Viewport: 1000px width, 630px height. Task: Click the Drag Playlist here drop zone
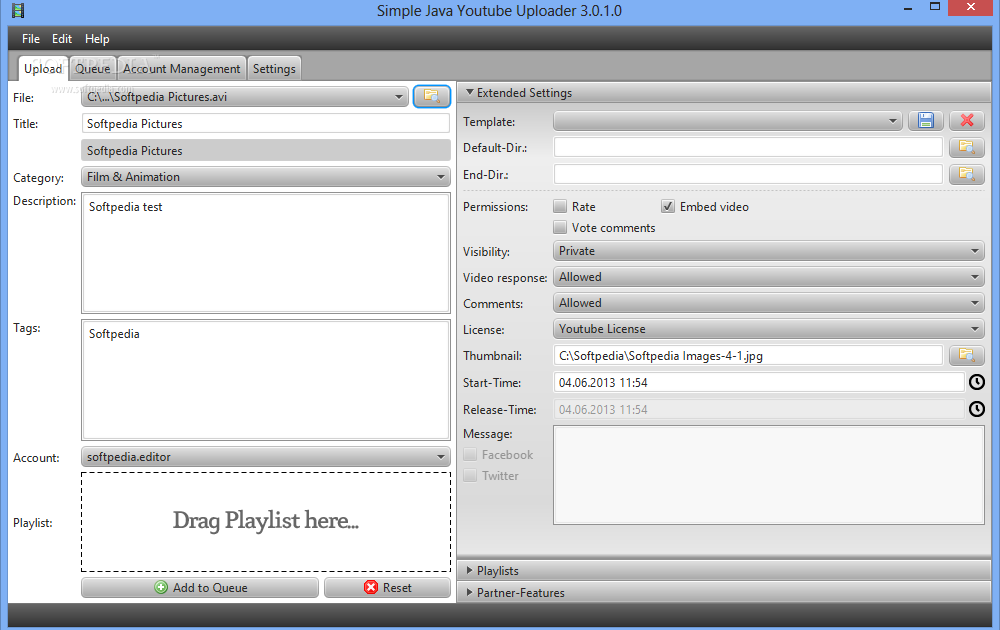(266, 522)
